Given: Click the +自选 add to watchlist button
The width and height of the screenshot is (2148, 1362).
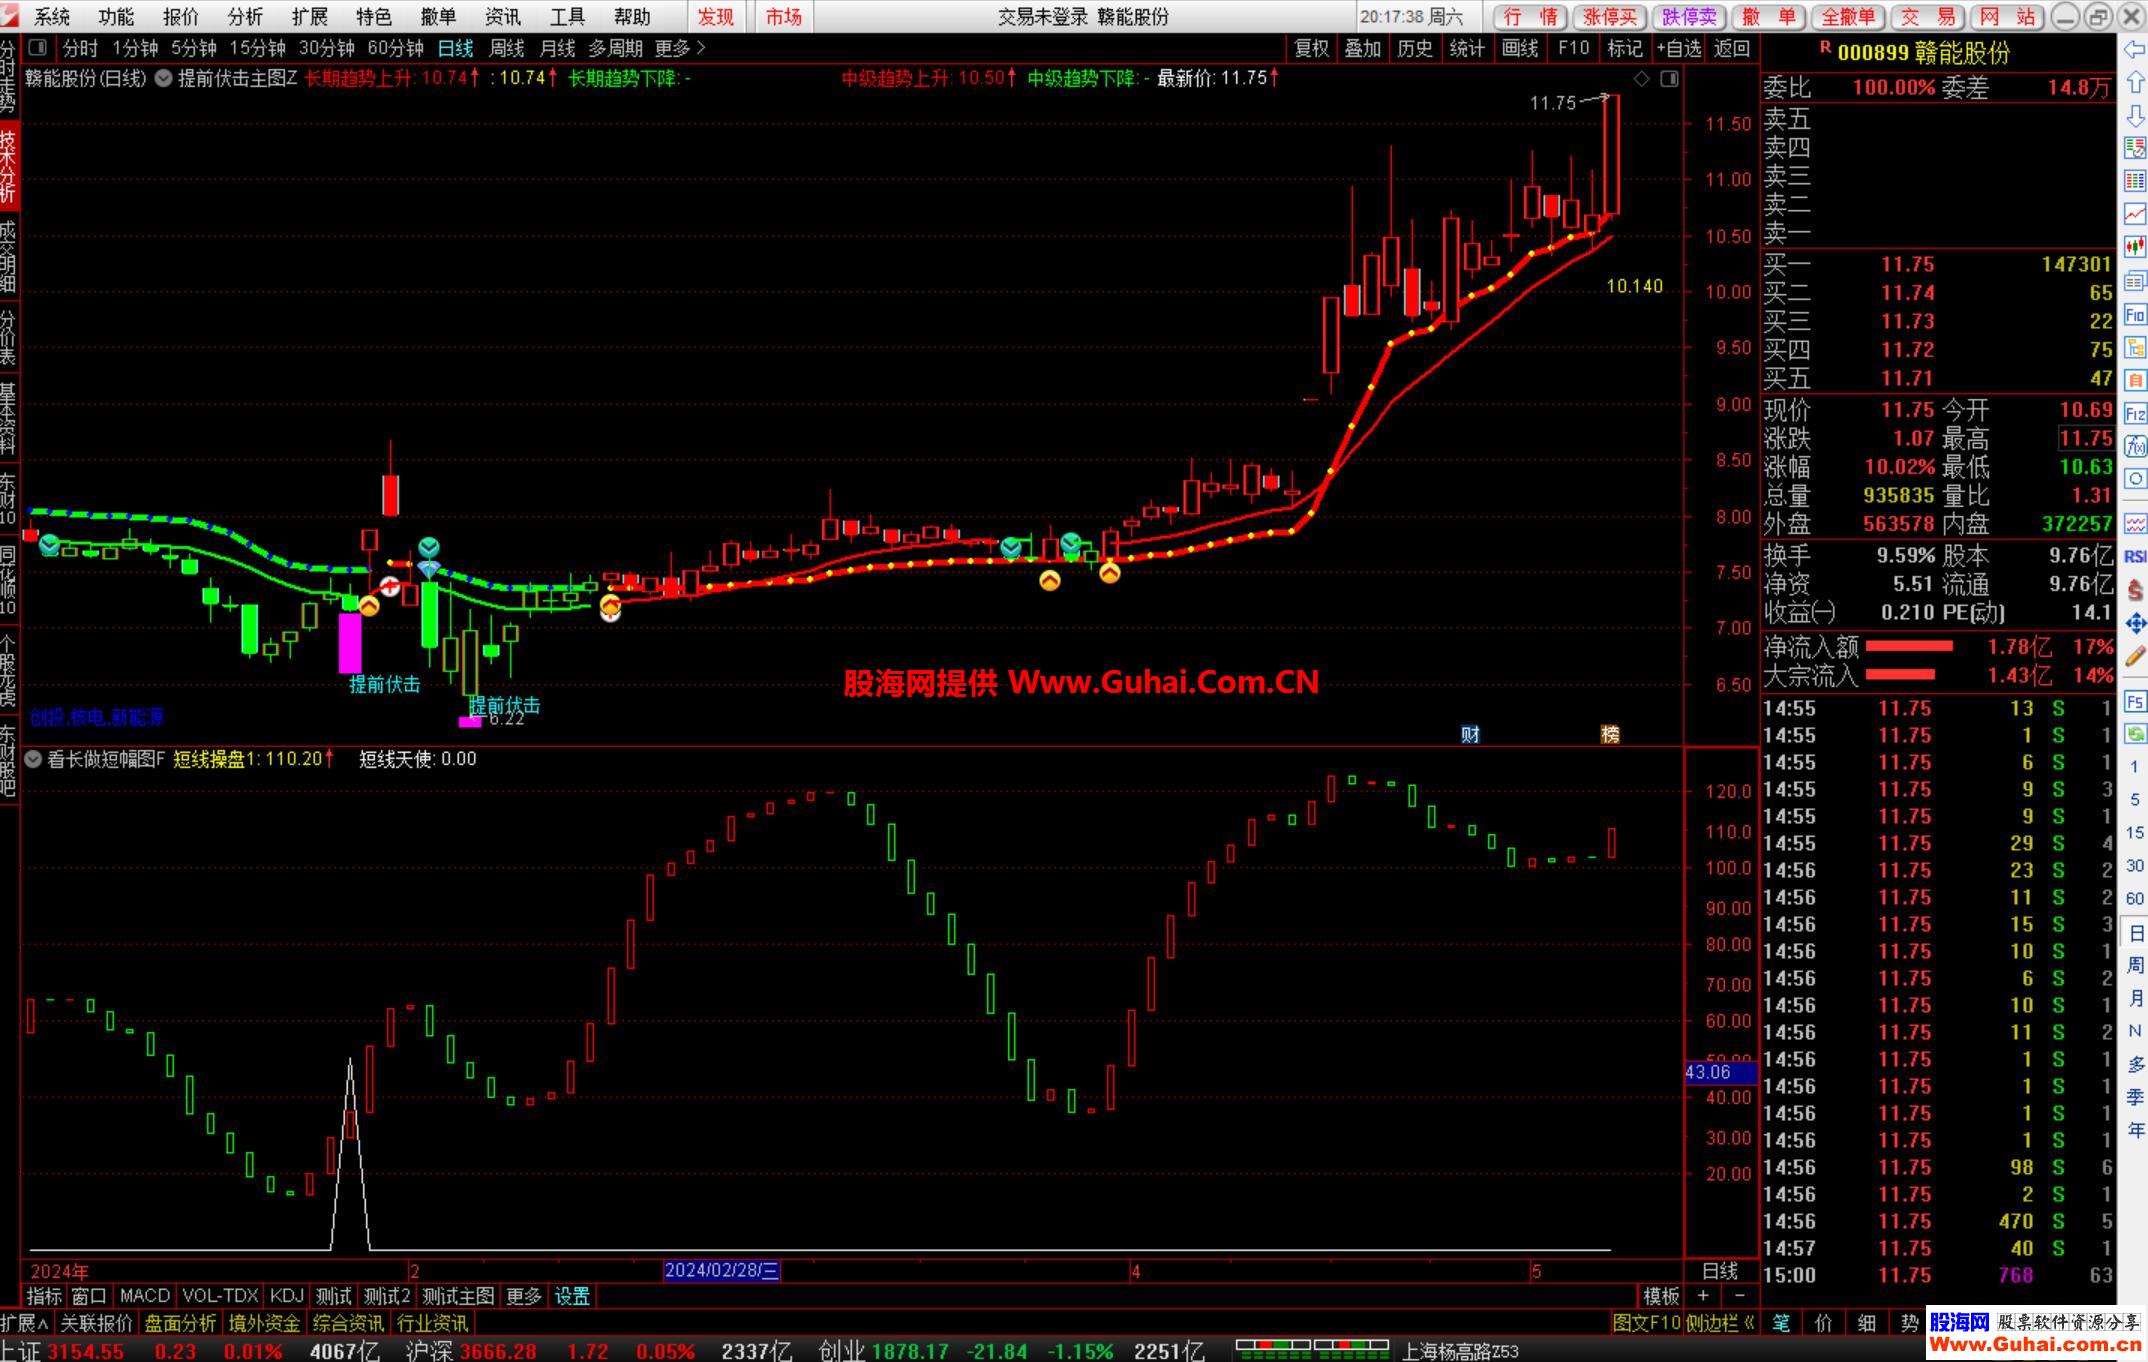Looking at the screenshot, I should pos(1678,48).
